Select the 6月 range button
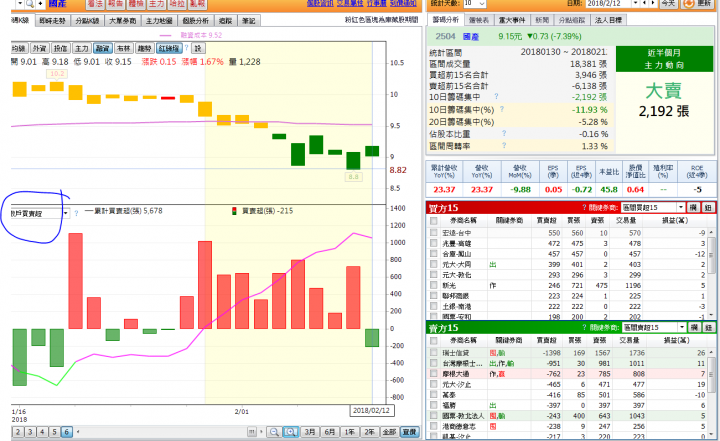The width and height of the screenshot is (720, 441). click(x=330, y=432)
